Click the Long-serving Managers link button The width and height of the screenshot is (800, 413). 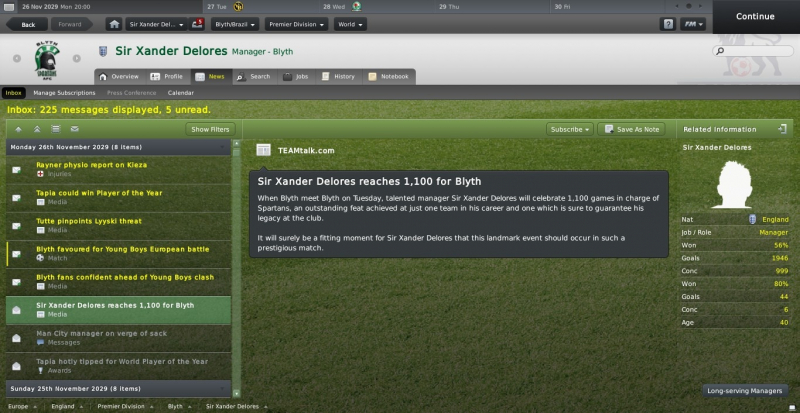(x=745, y=391)
